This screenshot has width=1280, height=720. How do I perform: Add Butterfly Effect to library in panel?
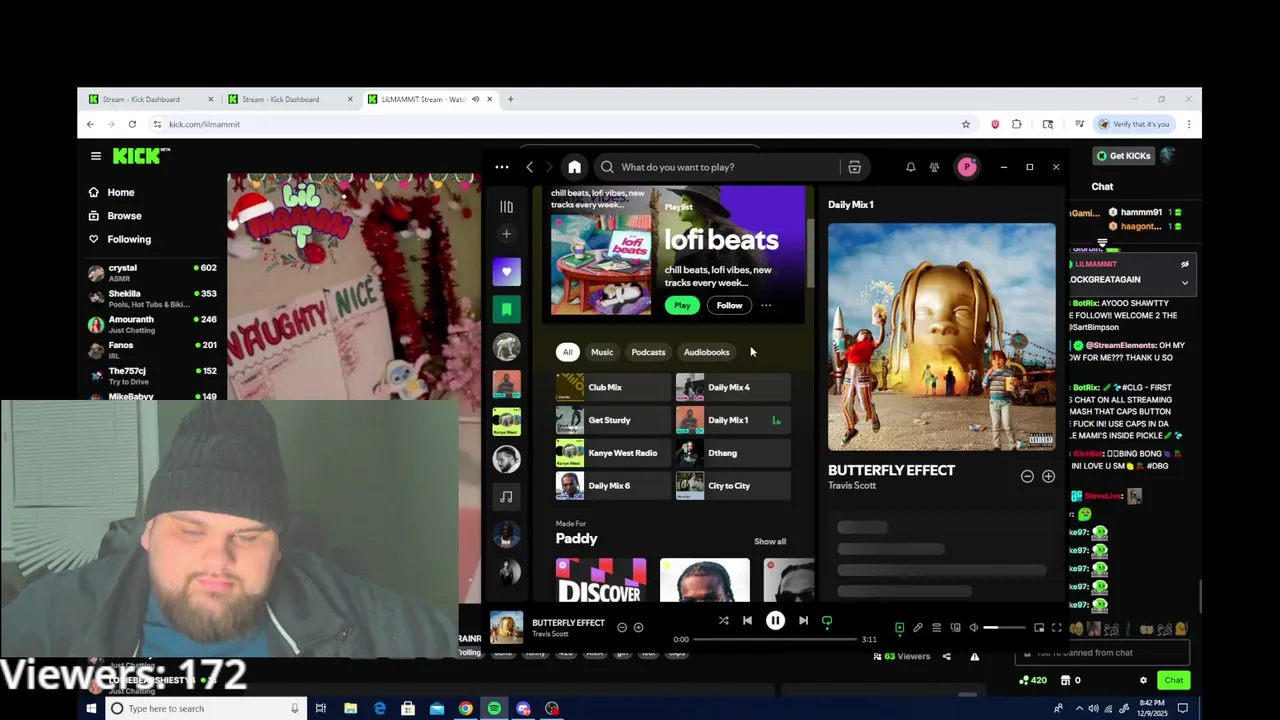[1048, 477]
